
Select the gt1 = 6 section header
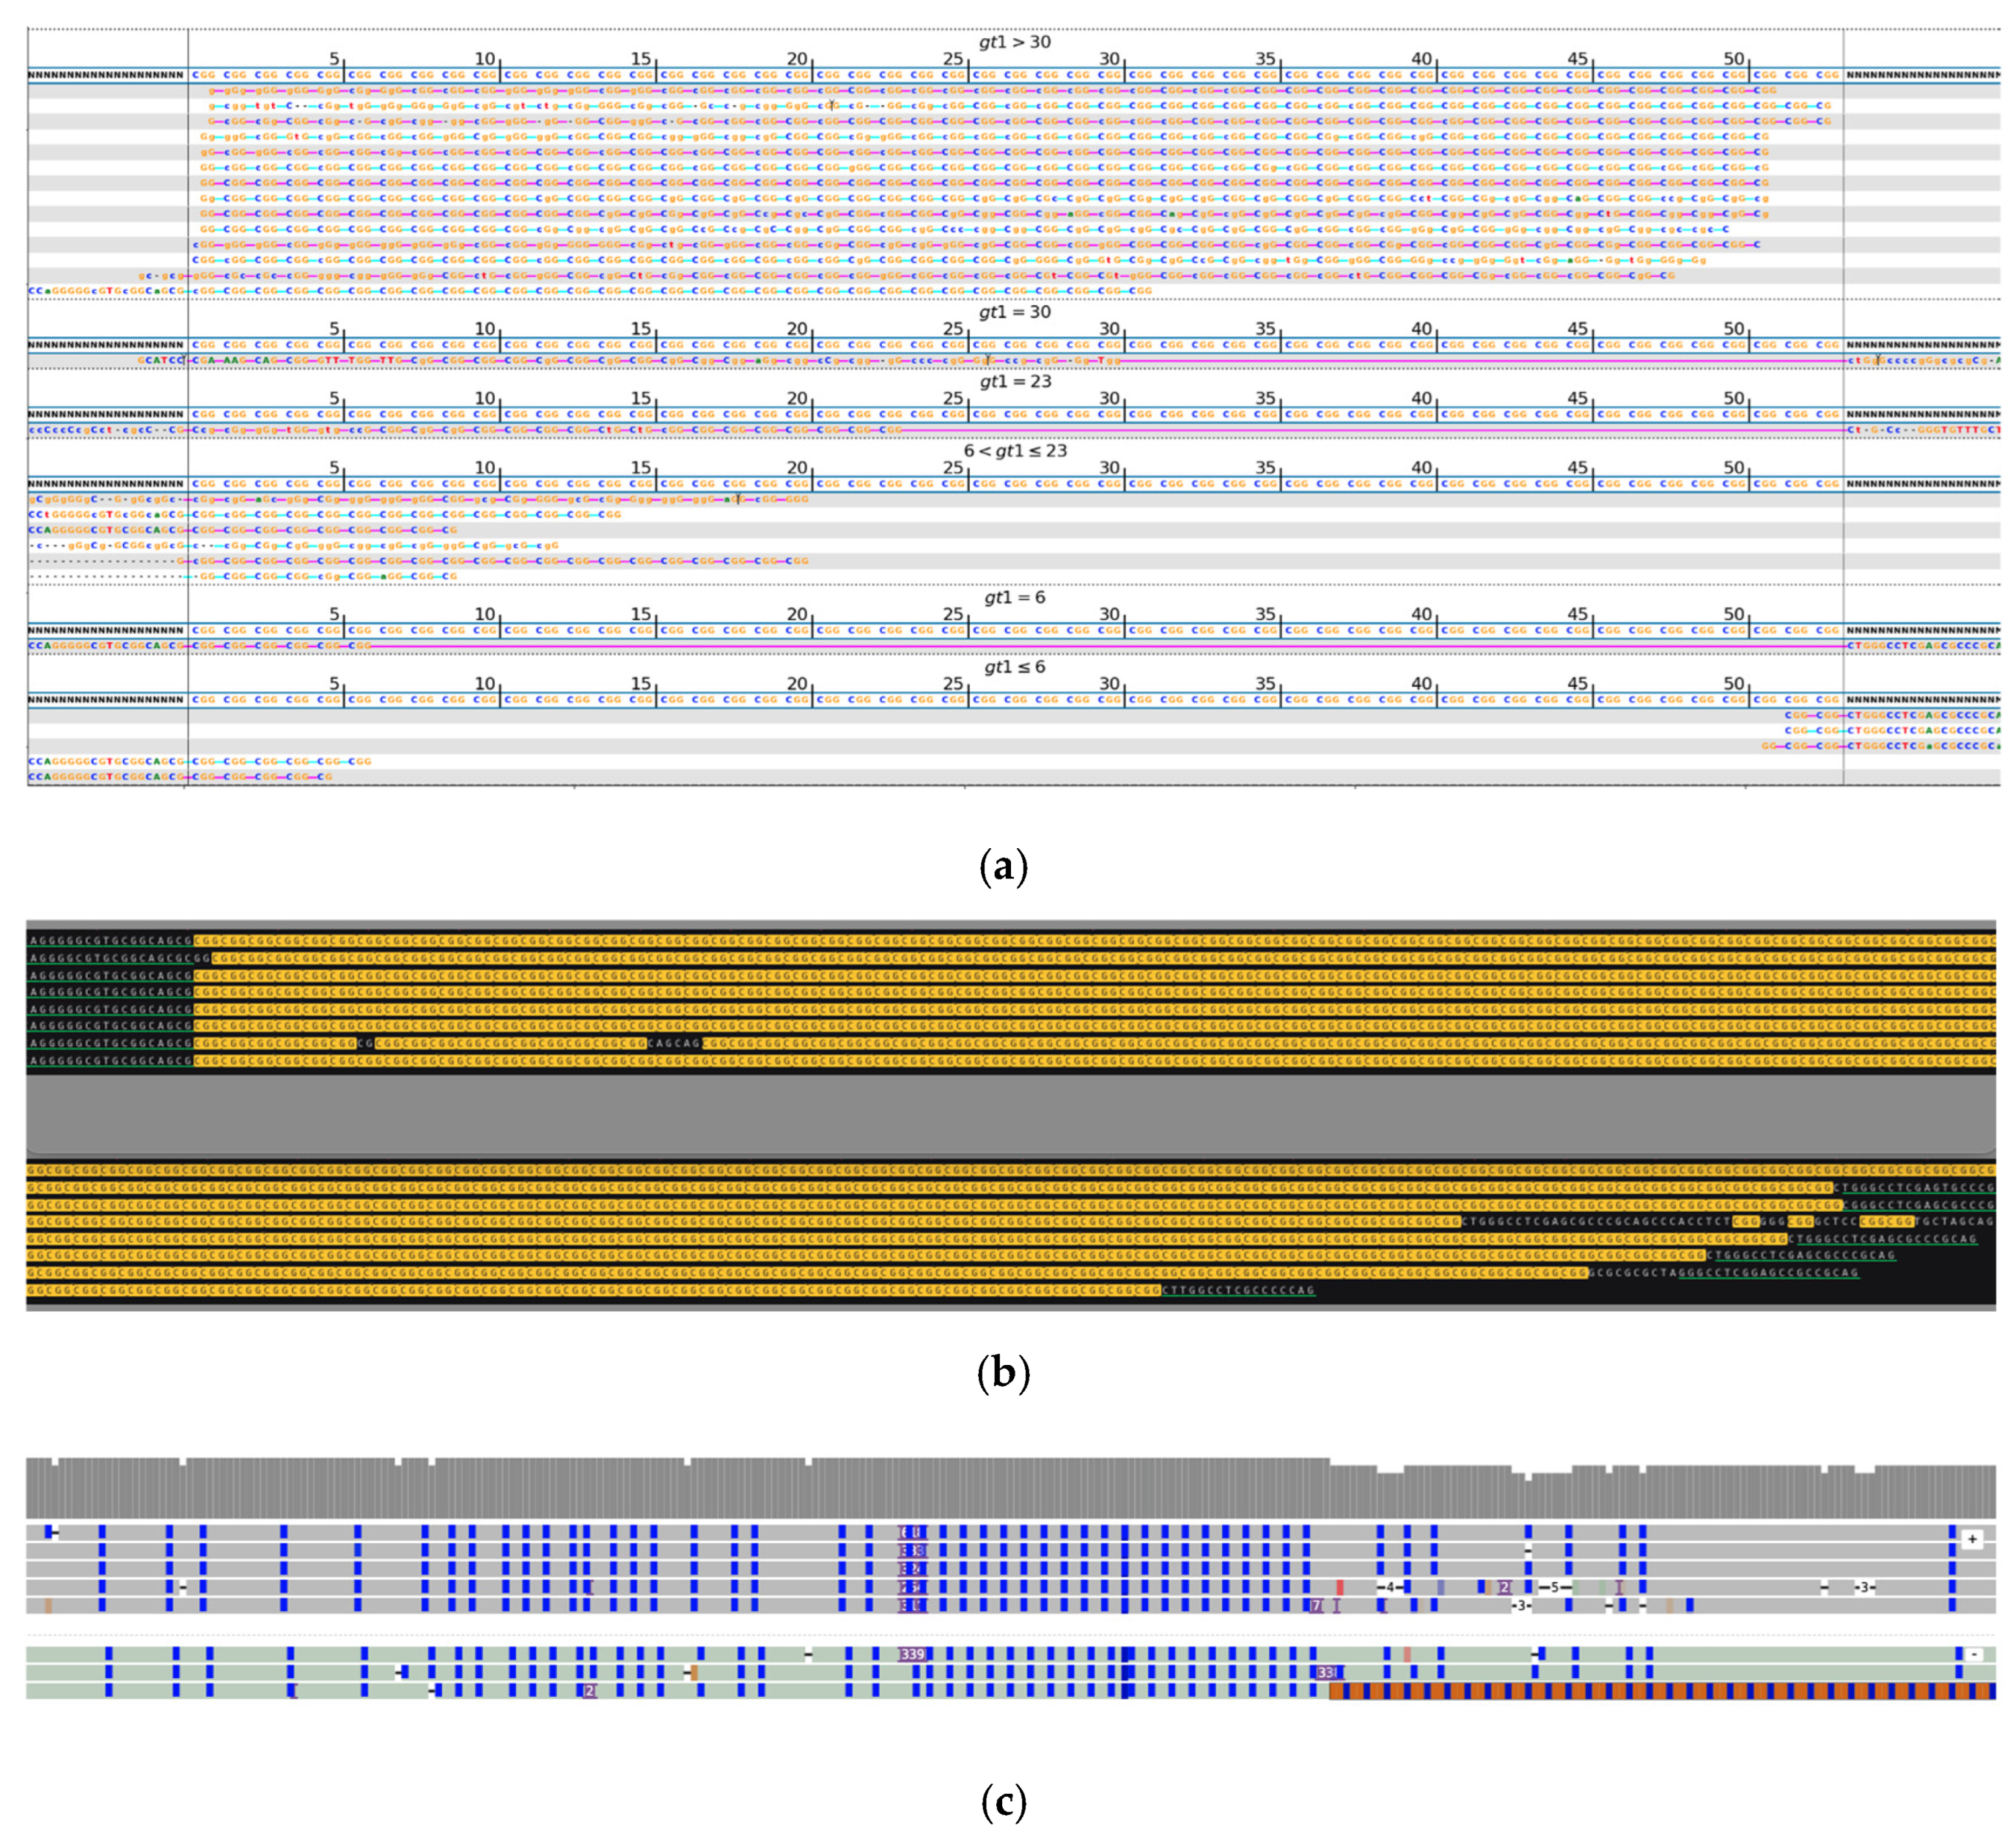click(1014, 597)
